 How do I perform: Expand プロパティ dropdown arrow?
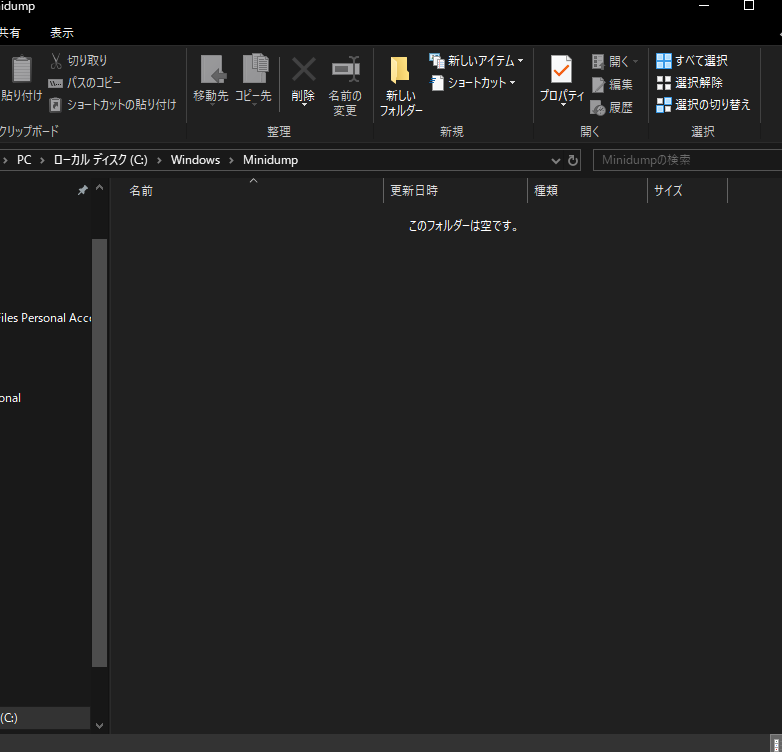point(563,105)
